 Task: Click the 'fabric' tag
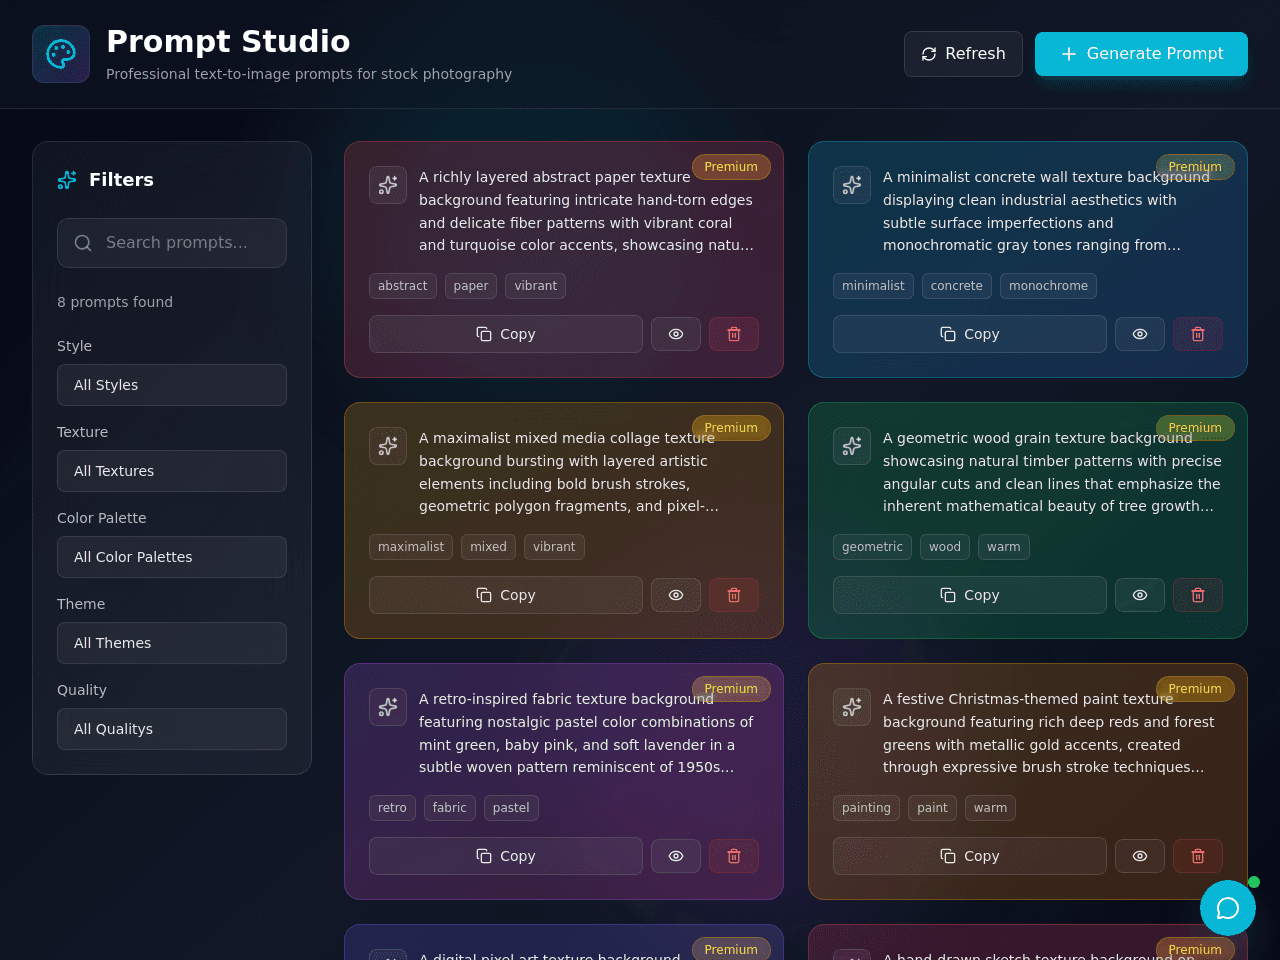coord(450,808)
